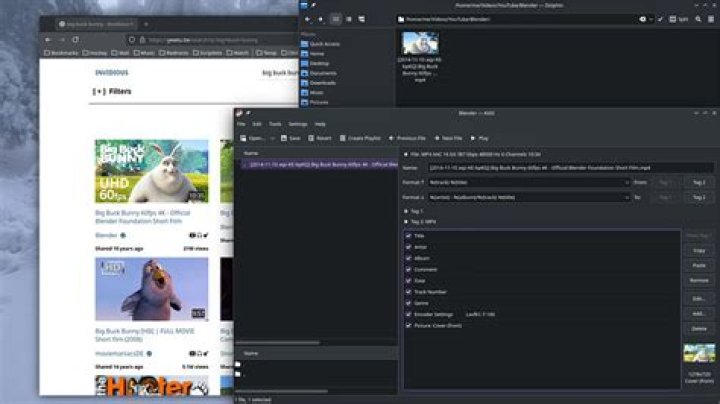Save tags with the Save toolbar button

point(290,138)
